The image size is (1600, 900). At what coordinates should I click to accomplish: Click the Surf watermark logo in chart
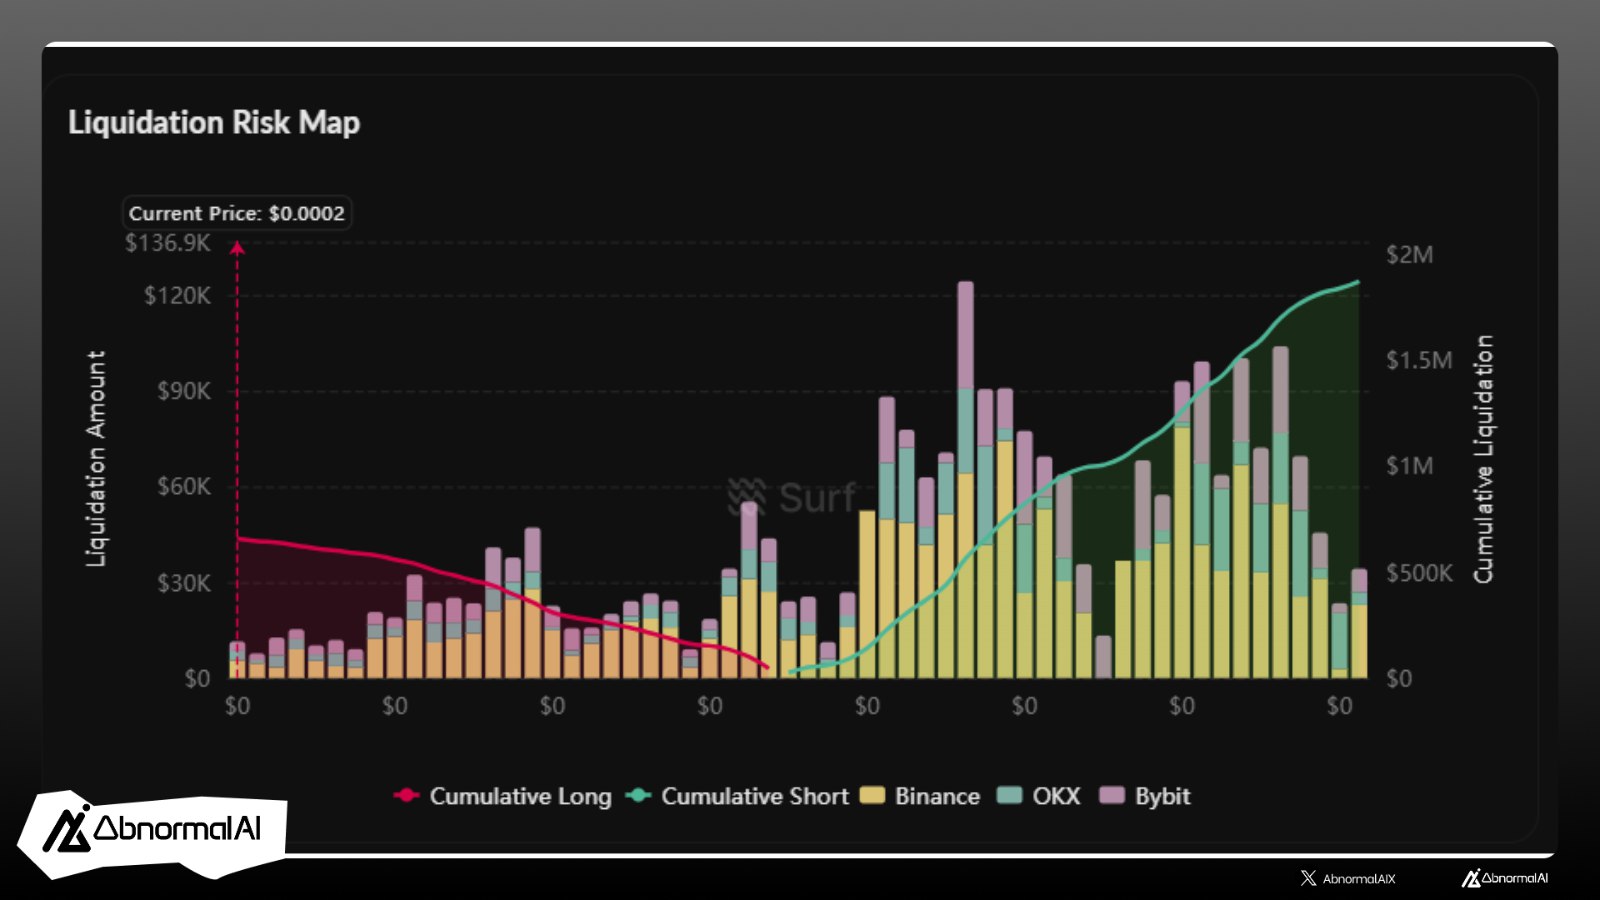click(792, 497)
